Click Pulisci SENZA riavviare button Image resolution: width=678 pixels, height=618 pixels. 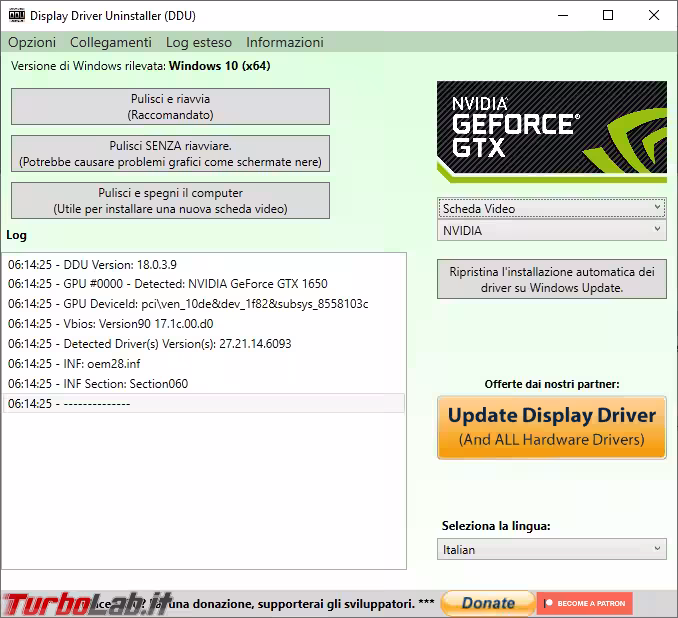point(170,154)
